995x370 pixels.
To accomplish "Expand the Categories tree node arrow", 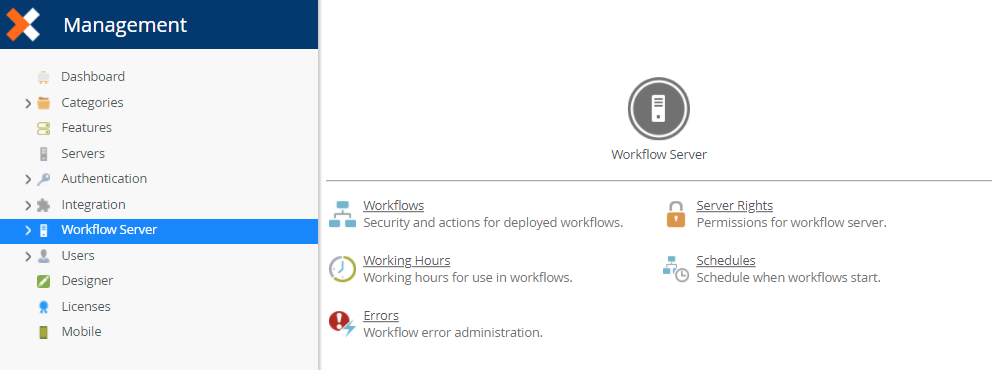I will click(x=28, y=103).
